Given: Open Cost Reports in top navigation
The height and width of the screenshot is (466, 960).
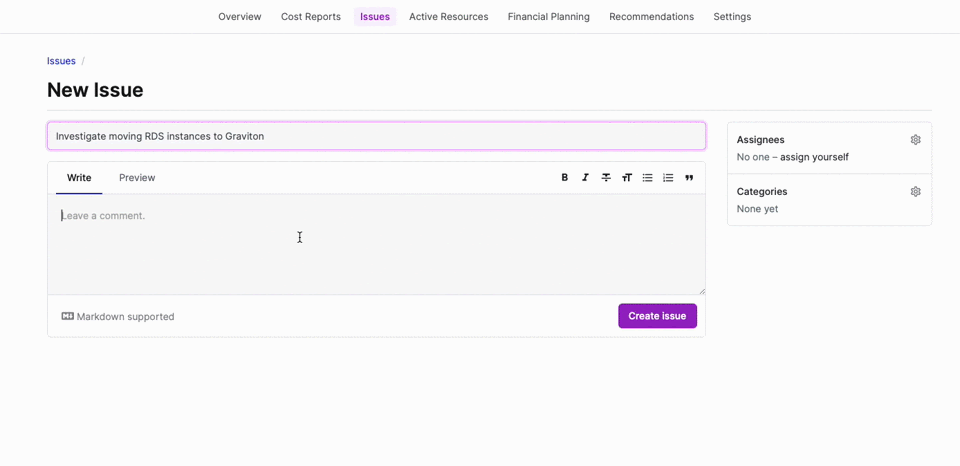Looking at the screenshot, I should pyautogui.click(x=310, y=17).
